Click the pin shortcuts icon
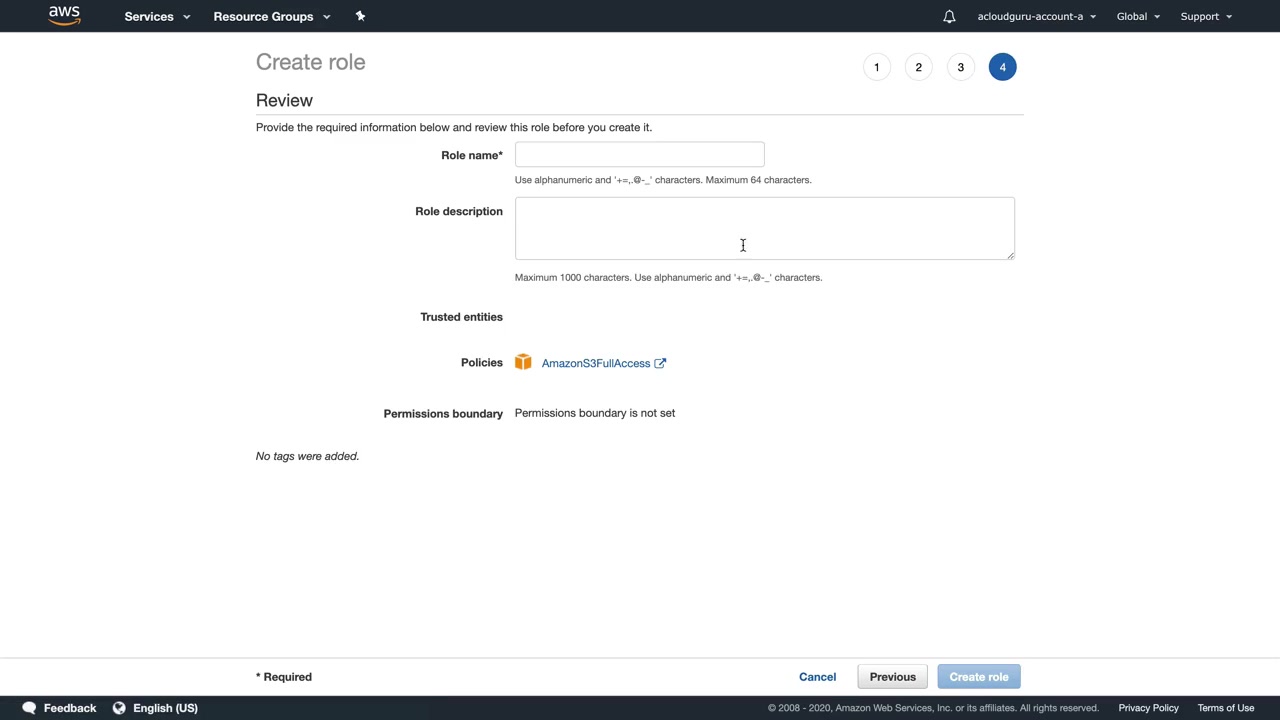 click(x=361, y=16)
